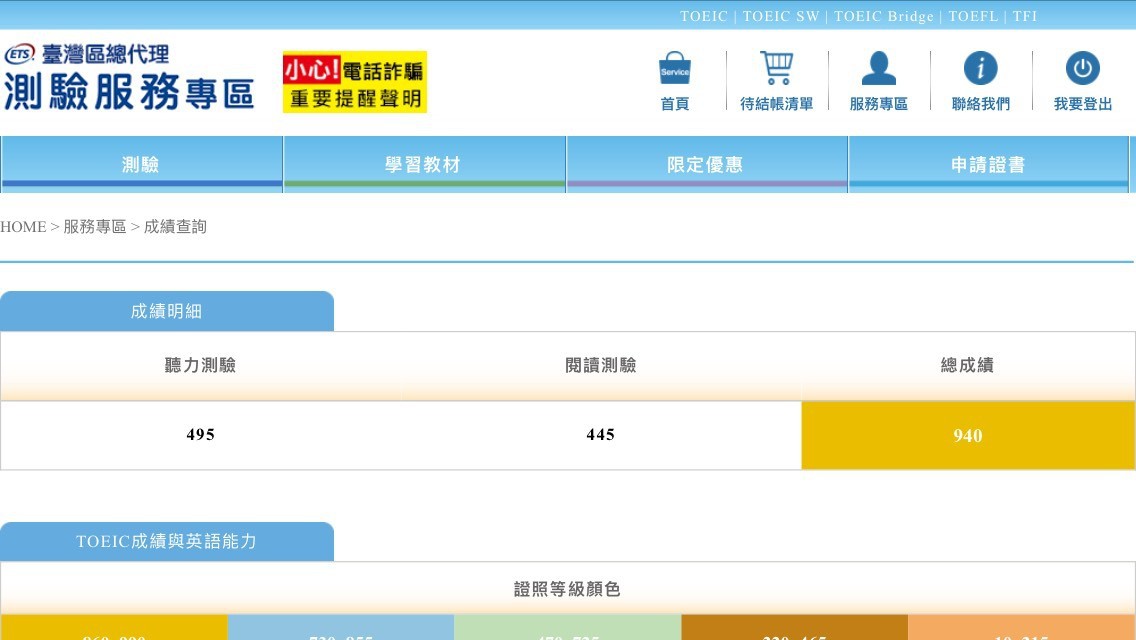
Task: Open the 聯絡我們 info icon
Action: (x=980, y=68)
